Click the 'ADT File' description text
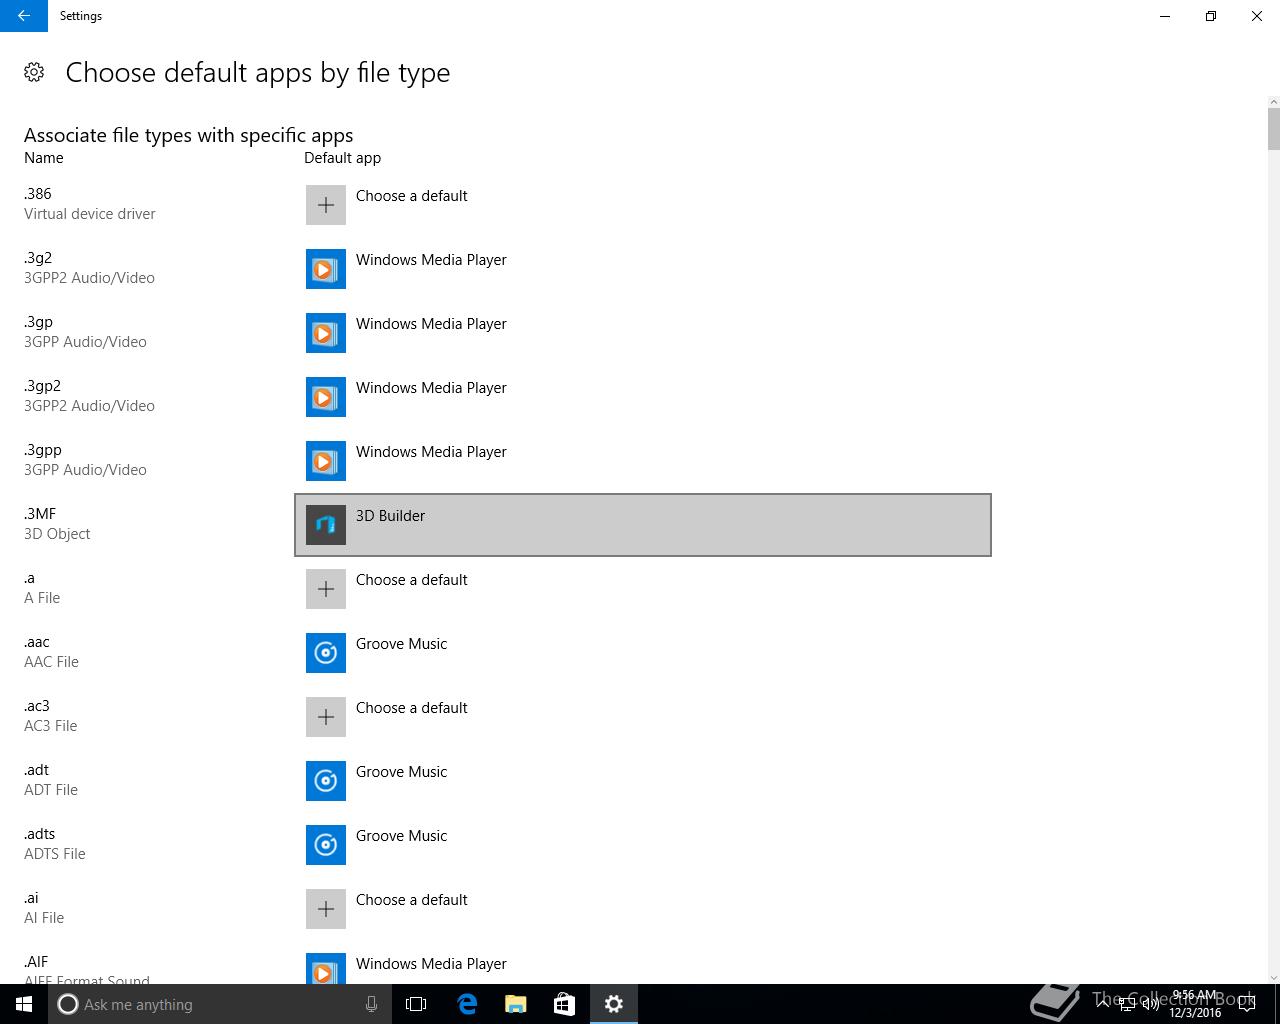 (51, 790)
